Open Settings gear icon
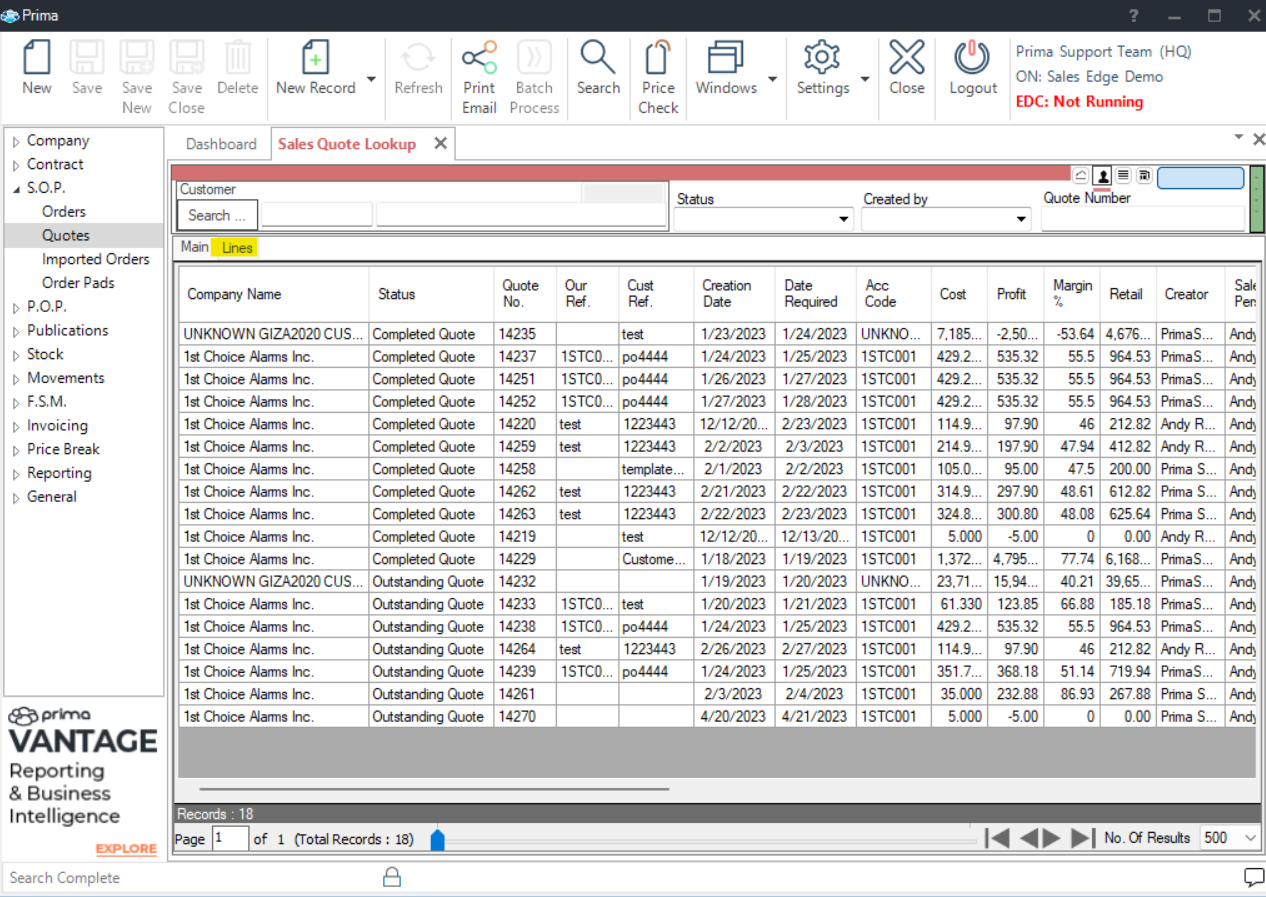 tap(822, 58)
